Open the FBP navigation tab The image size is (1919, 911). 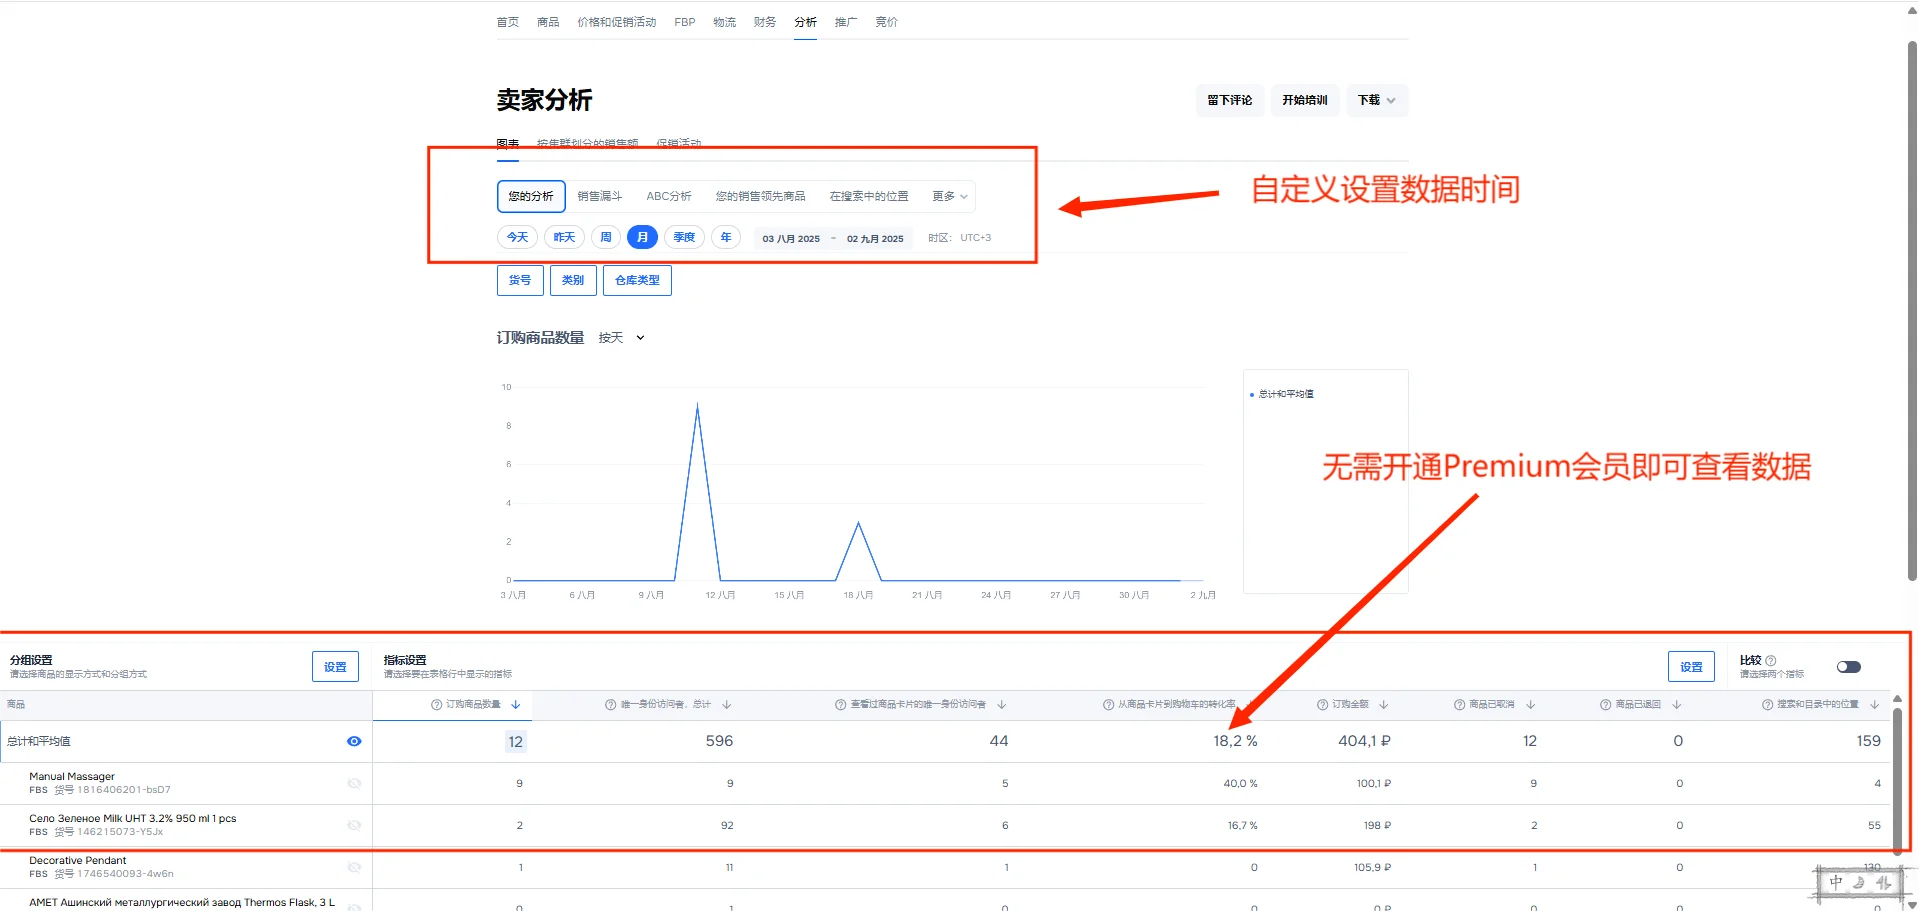(x=685, y=22)
